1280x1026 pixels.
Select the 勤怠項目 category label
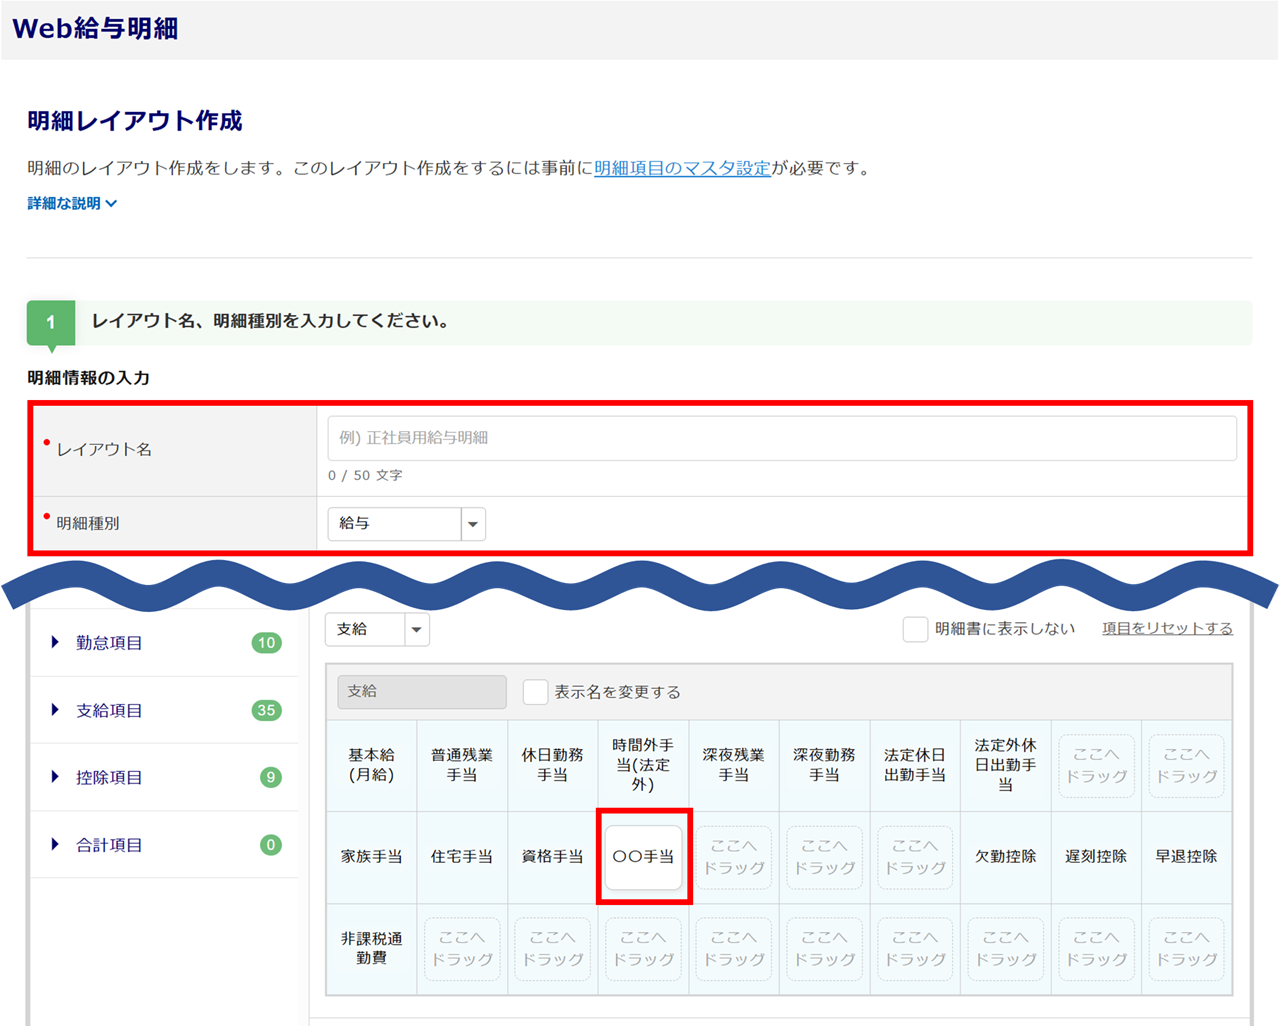[110, 643]
